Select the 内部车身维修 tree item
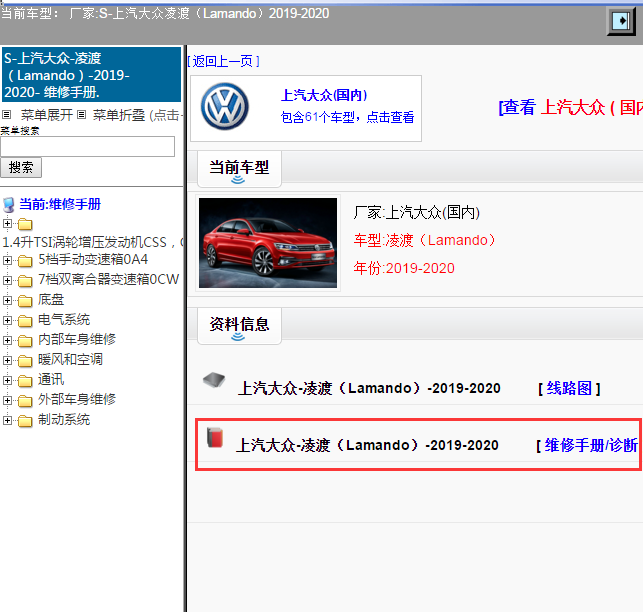 [x=77, y=339]
